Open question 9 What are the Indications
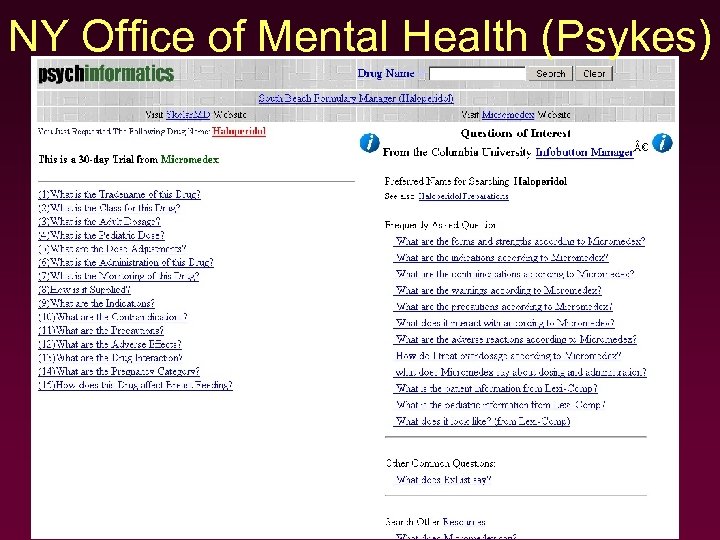The height and width of the screenshot is (540, 720). pyautogui.click(x=96, y=304)
